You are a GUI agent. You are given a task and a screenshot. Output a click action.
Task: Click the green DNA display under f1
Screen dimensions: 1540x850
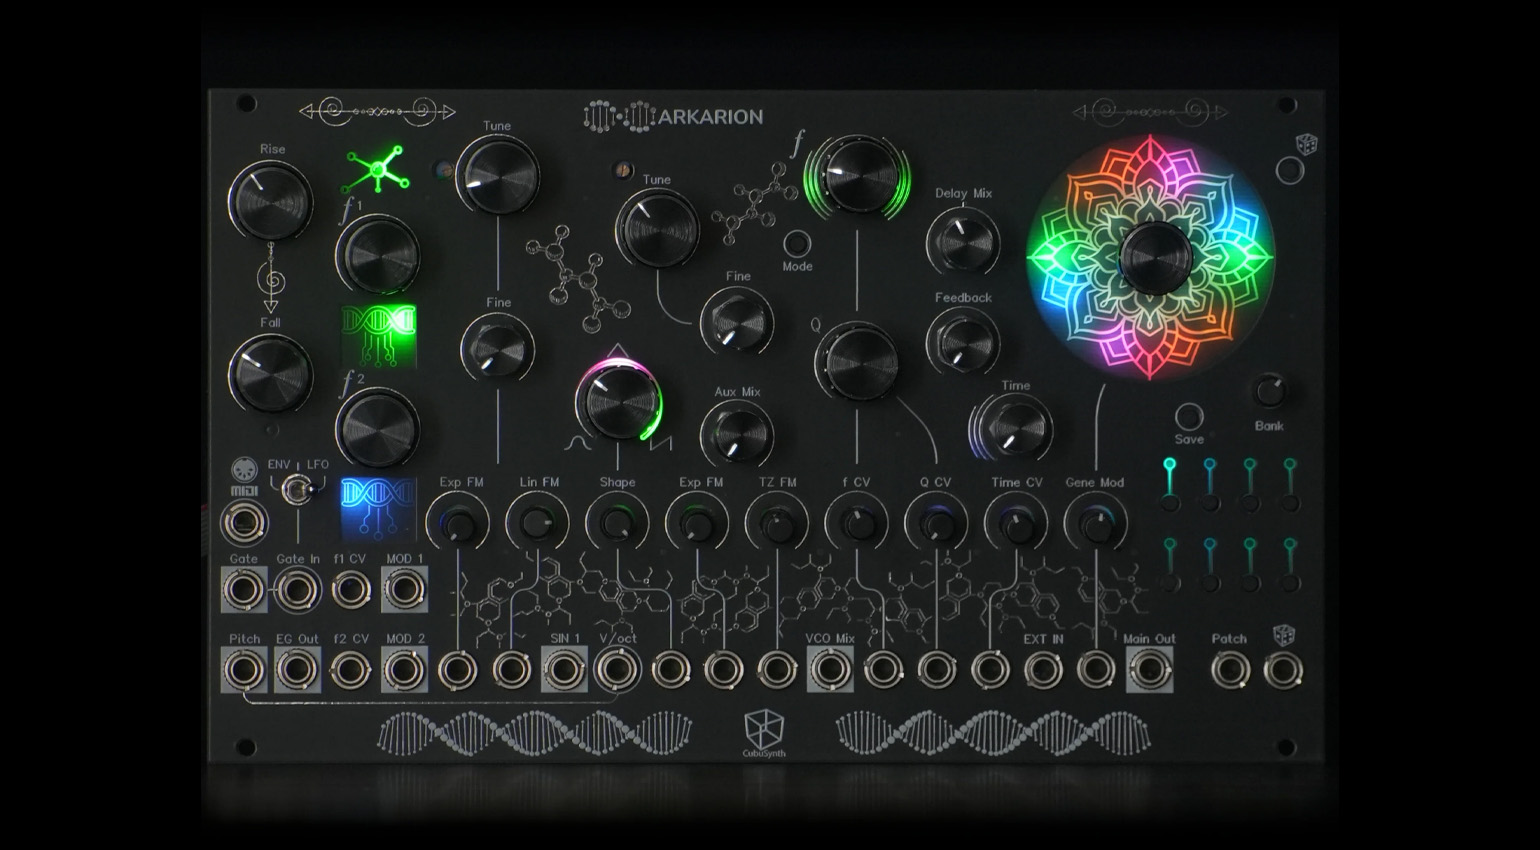378,336
